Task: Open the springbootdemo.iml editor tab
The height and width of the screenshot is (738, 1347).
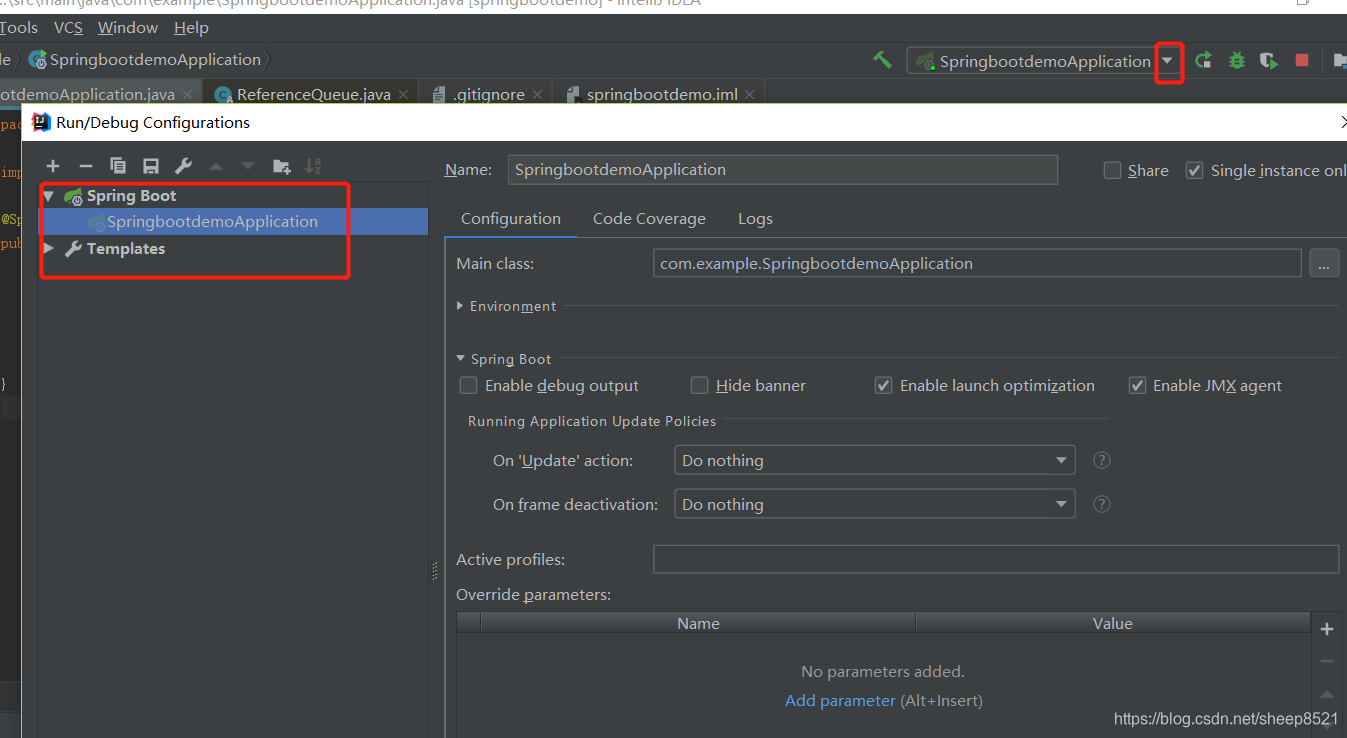Action: click(x=661, y=94)
